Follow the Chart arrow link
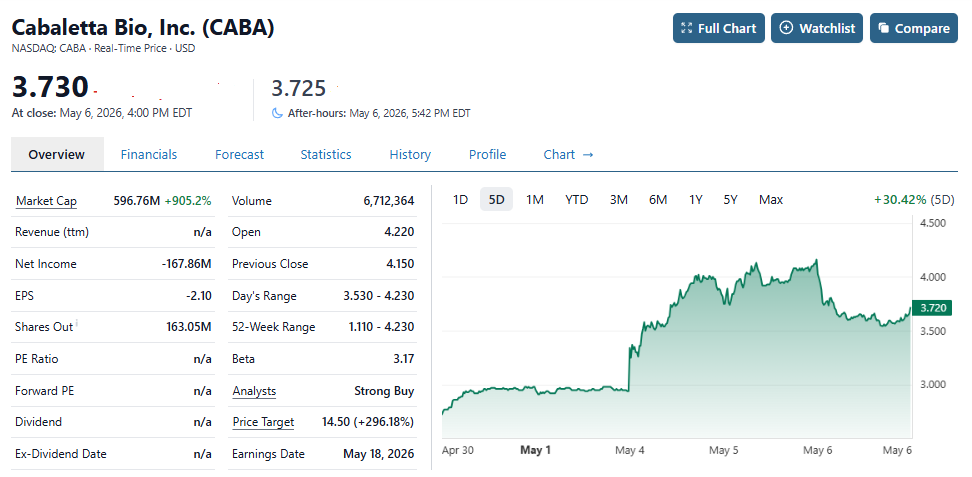 568,154
